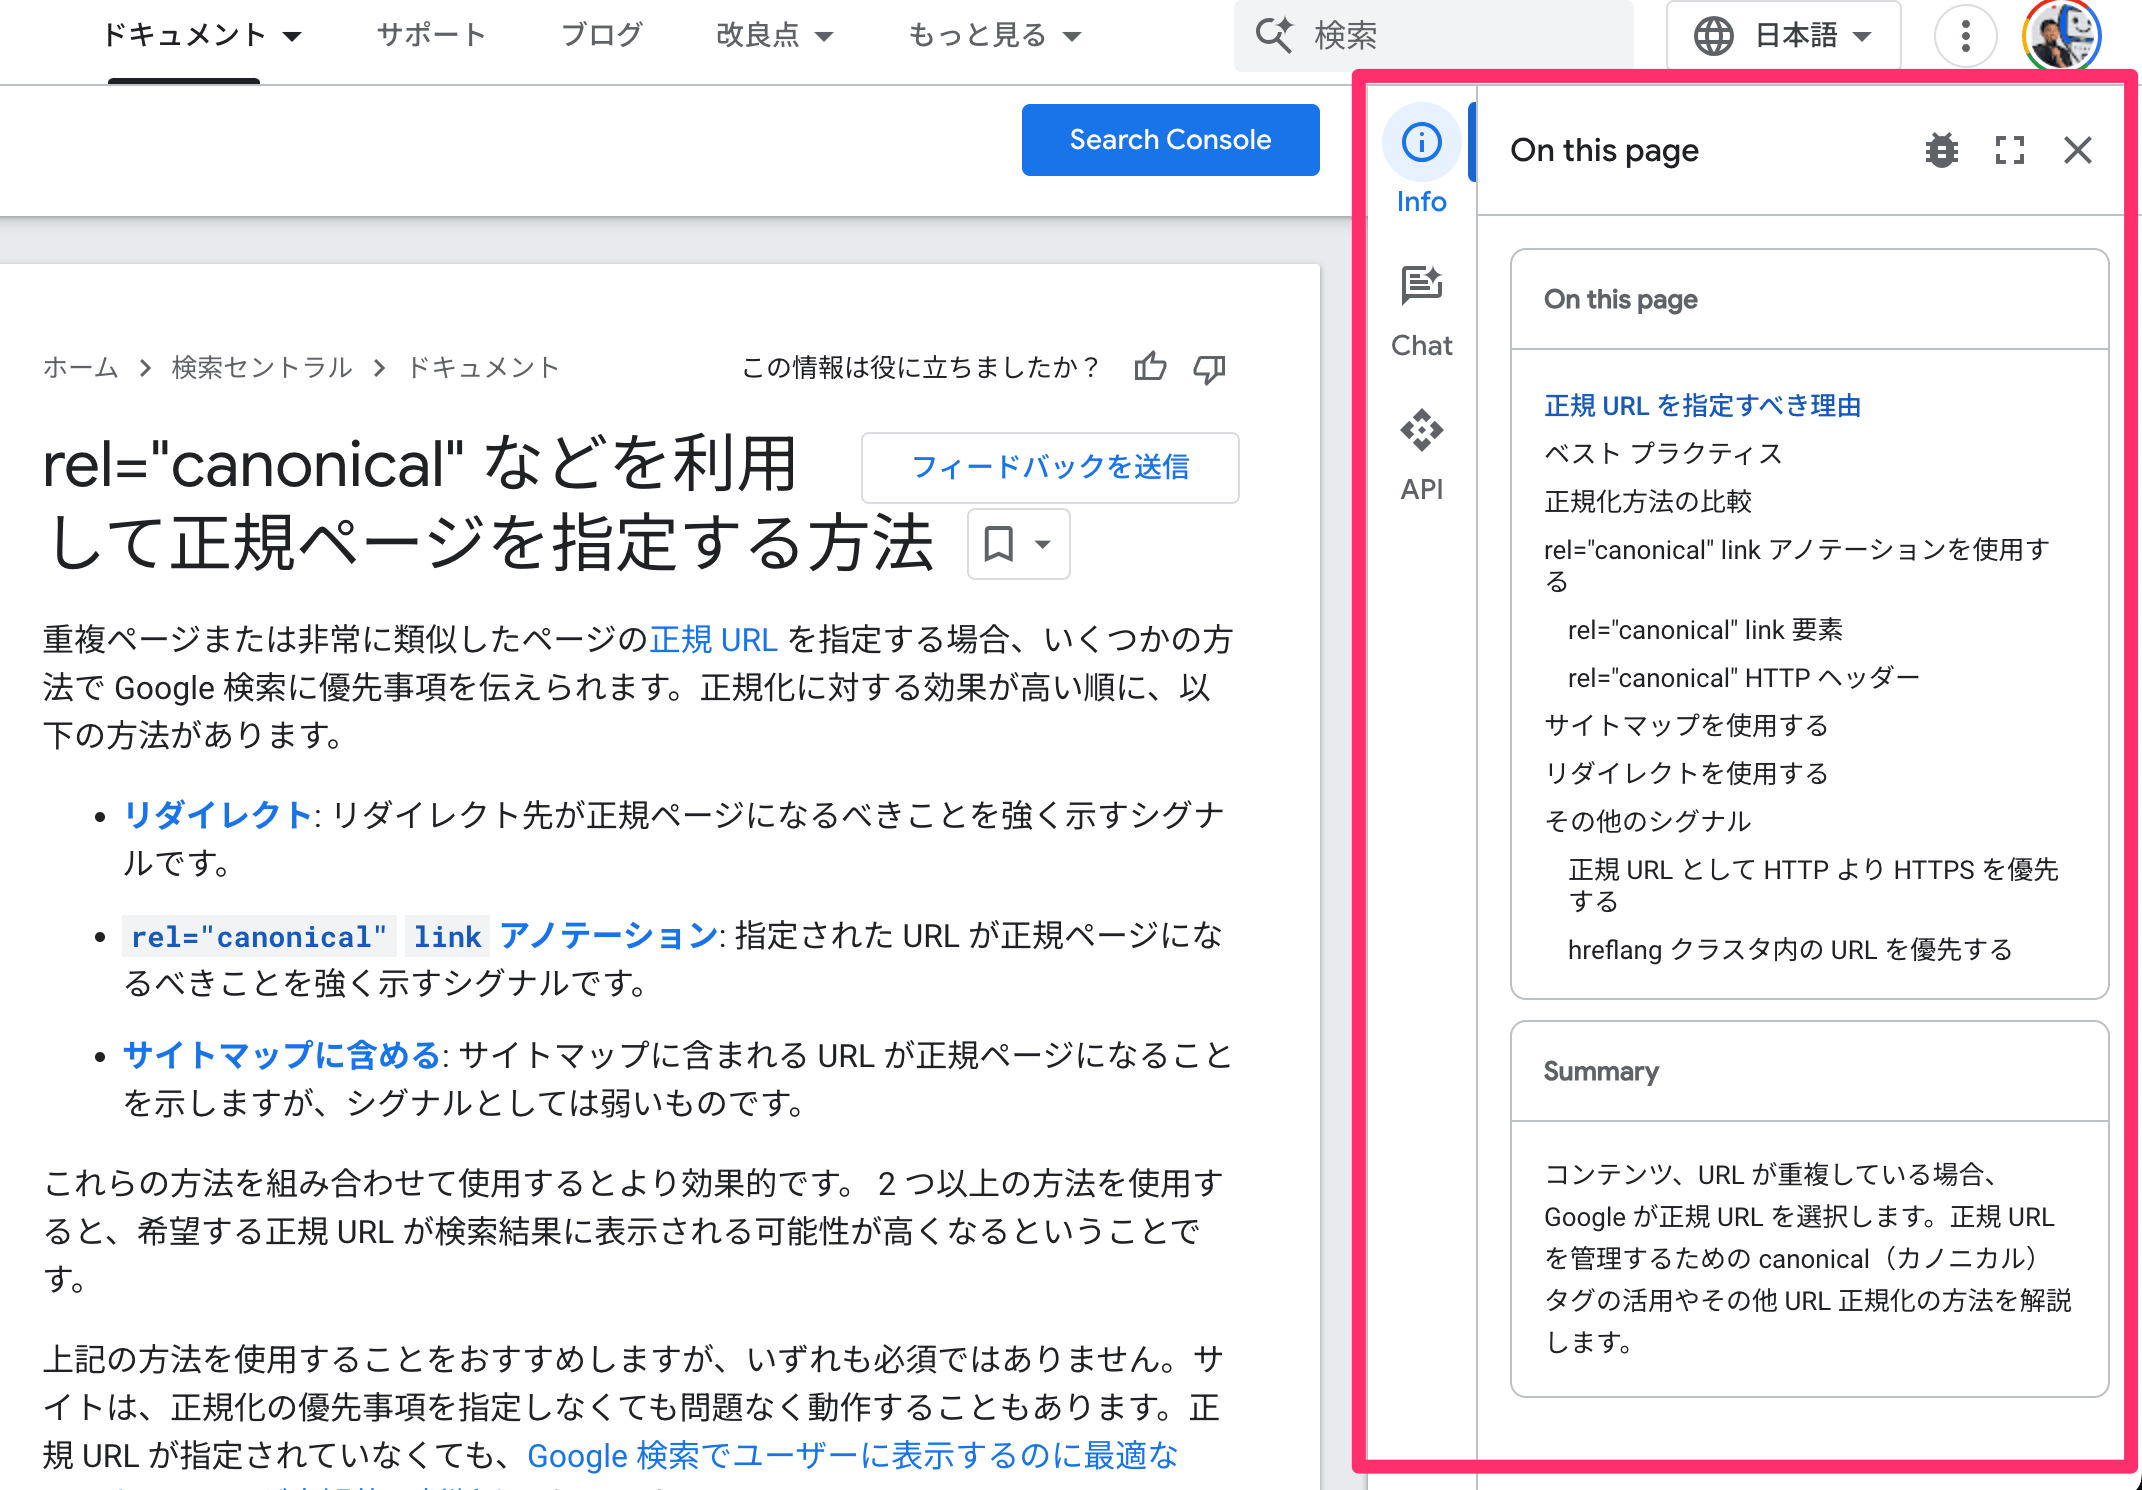Open the リダイレクト bullet link
The height and width of the screenshot is (1490, 2142).
(x=218, y=815)
